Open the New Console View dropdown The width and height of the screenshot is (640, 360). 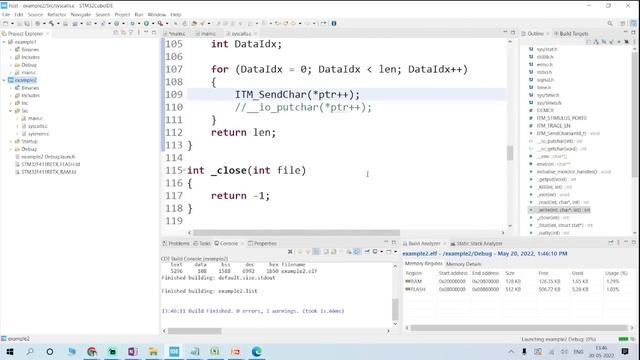395,252
